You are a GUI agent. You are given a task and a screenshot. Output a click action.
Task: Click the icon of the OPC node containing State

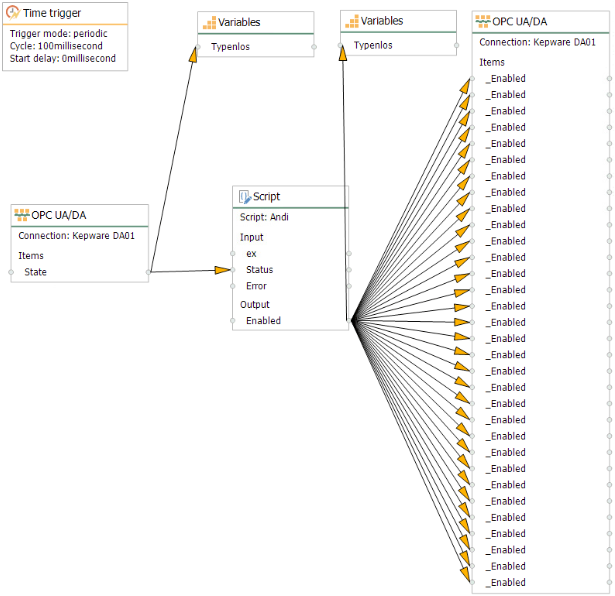pyautogui.click(x=24, y=215)
